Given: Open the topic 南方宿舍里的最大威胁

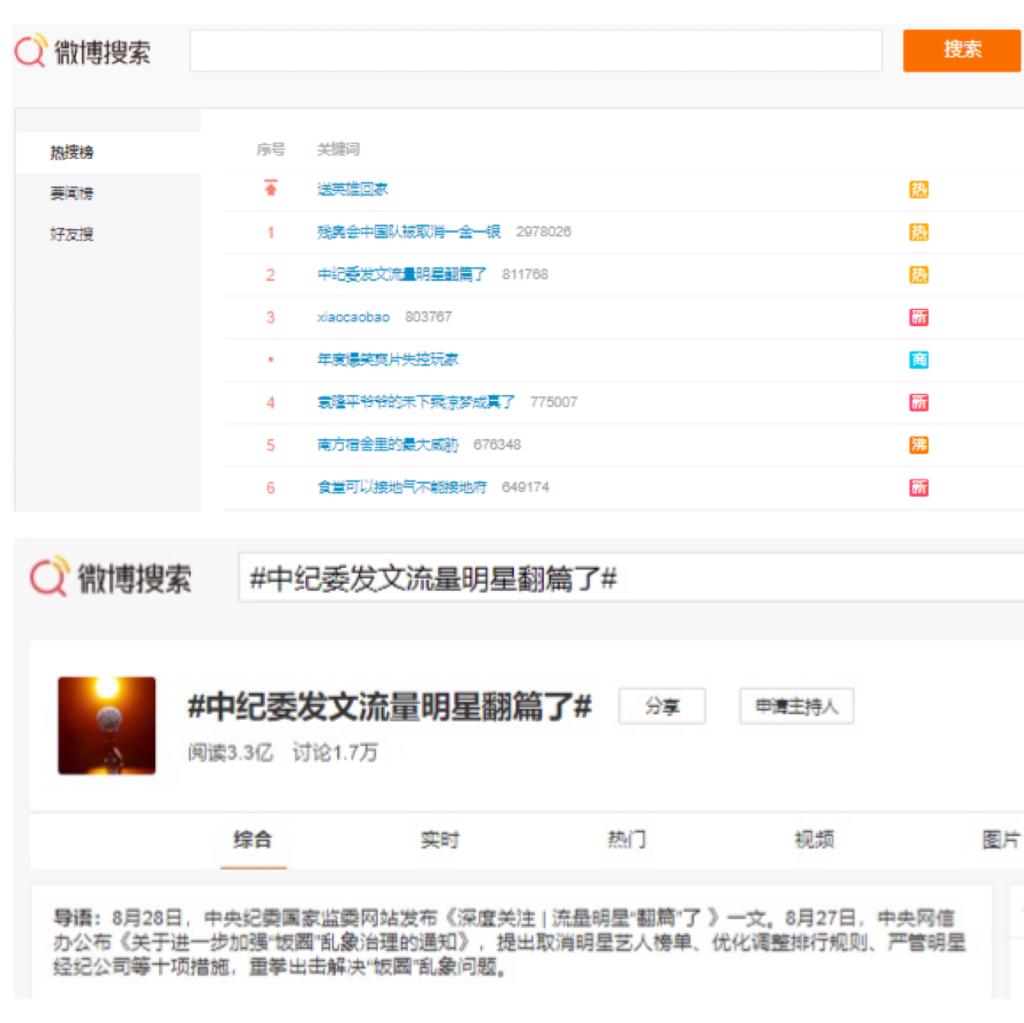Looking at the screenshot, I should (387, 445).
